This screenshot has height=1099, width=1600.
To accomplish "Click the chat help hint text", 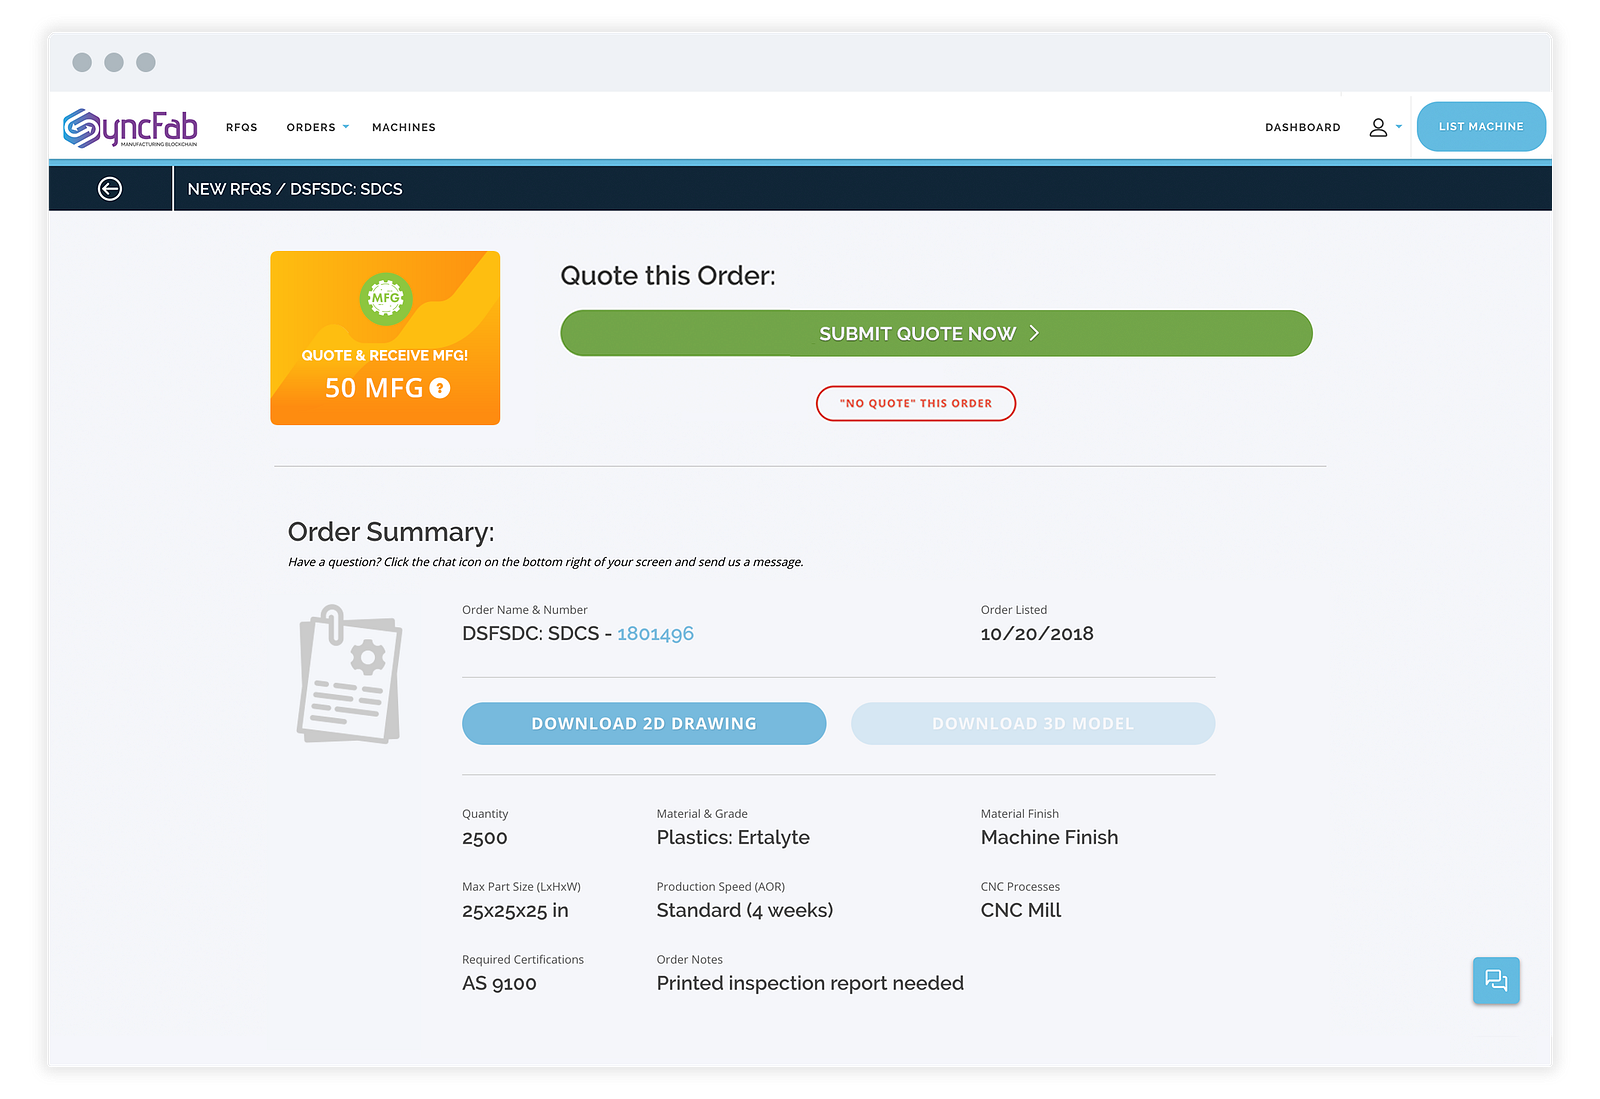I will (546, 562).
